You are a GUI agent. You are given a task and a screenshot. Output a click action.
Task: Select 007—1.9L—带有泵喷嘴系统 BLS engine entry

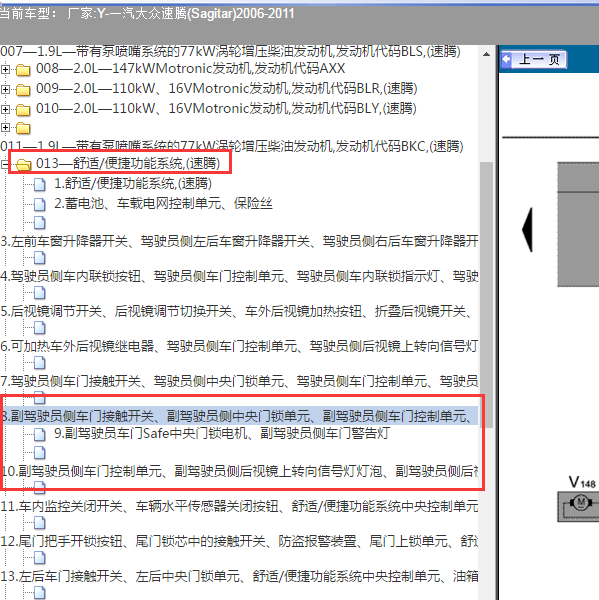230,51
